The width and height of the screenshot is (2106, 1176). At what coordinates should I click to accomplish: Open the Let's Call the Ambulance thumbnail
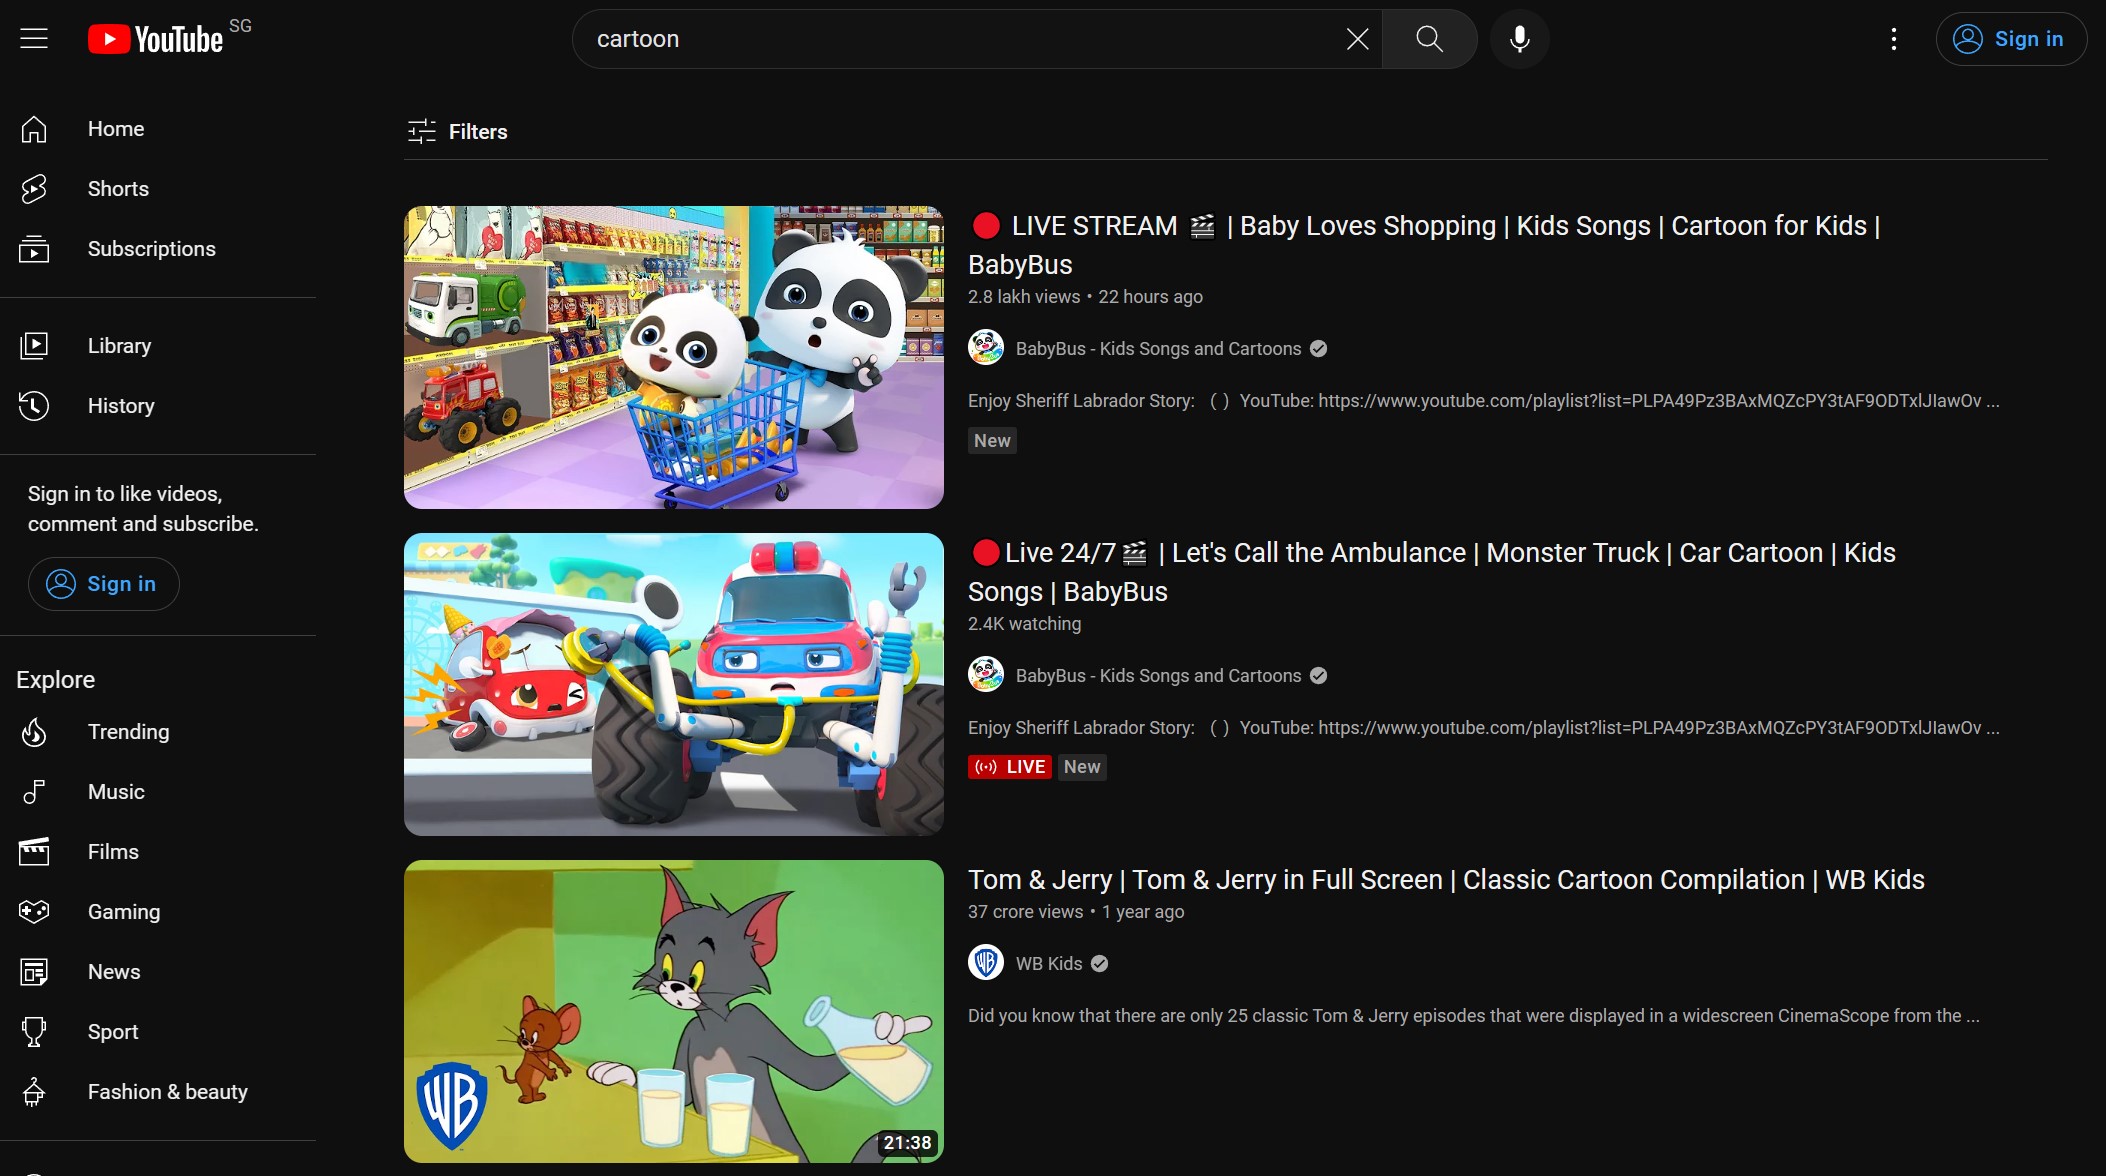pyautogui.click(x=674, y=684)
